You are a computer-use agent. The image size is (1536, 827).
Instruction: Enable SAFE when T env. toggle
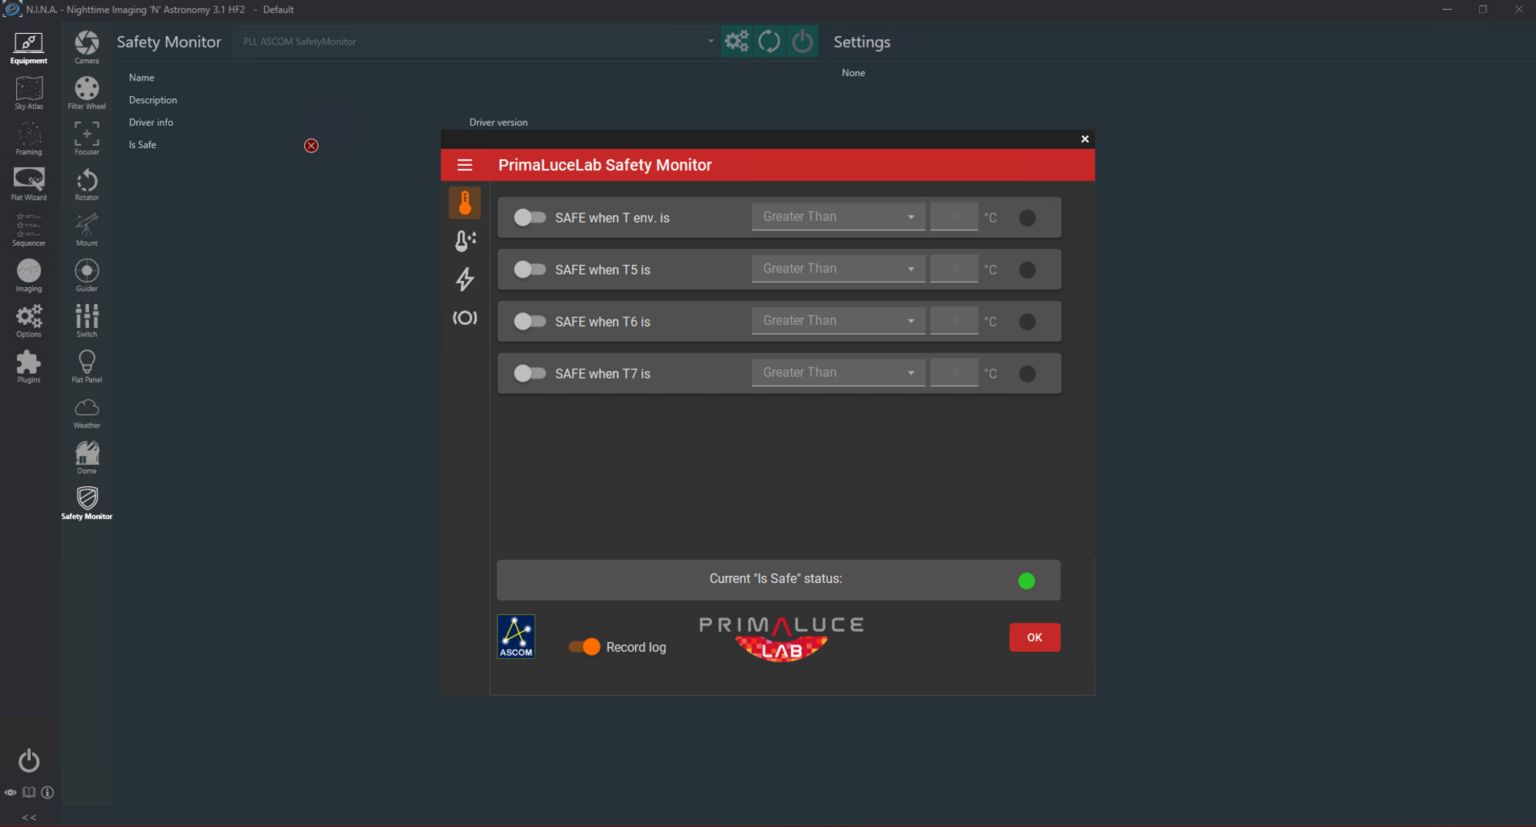pos(529,218)
